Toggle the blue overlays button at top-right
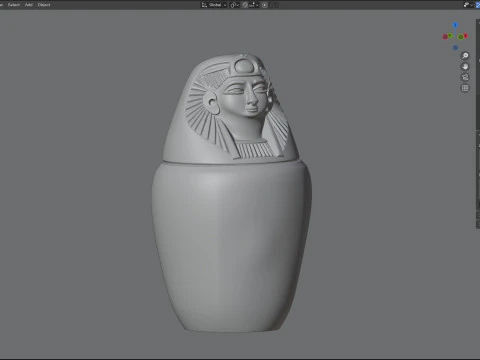This screenshot has width=480, height=360. [x=478, y=5]
